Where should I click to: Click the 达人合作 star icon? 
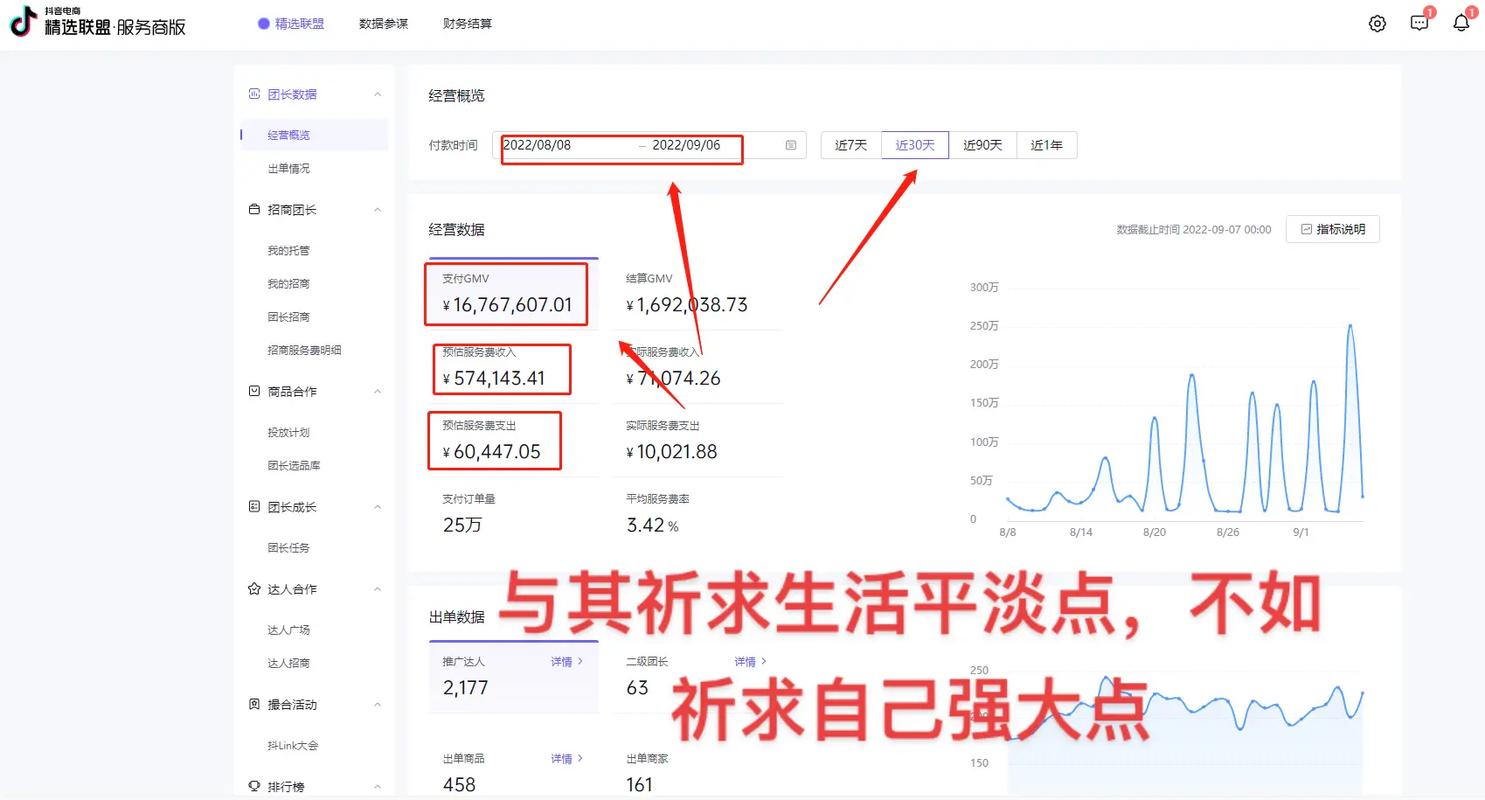[x=254, y=589]
